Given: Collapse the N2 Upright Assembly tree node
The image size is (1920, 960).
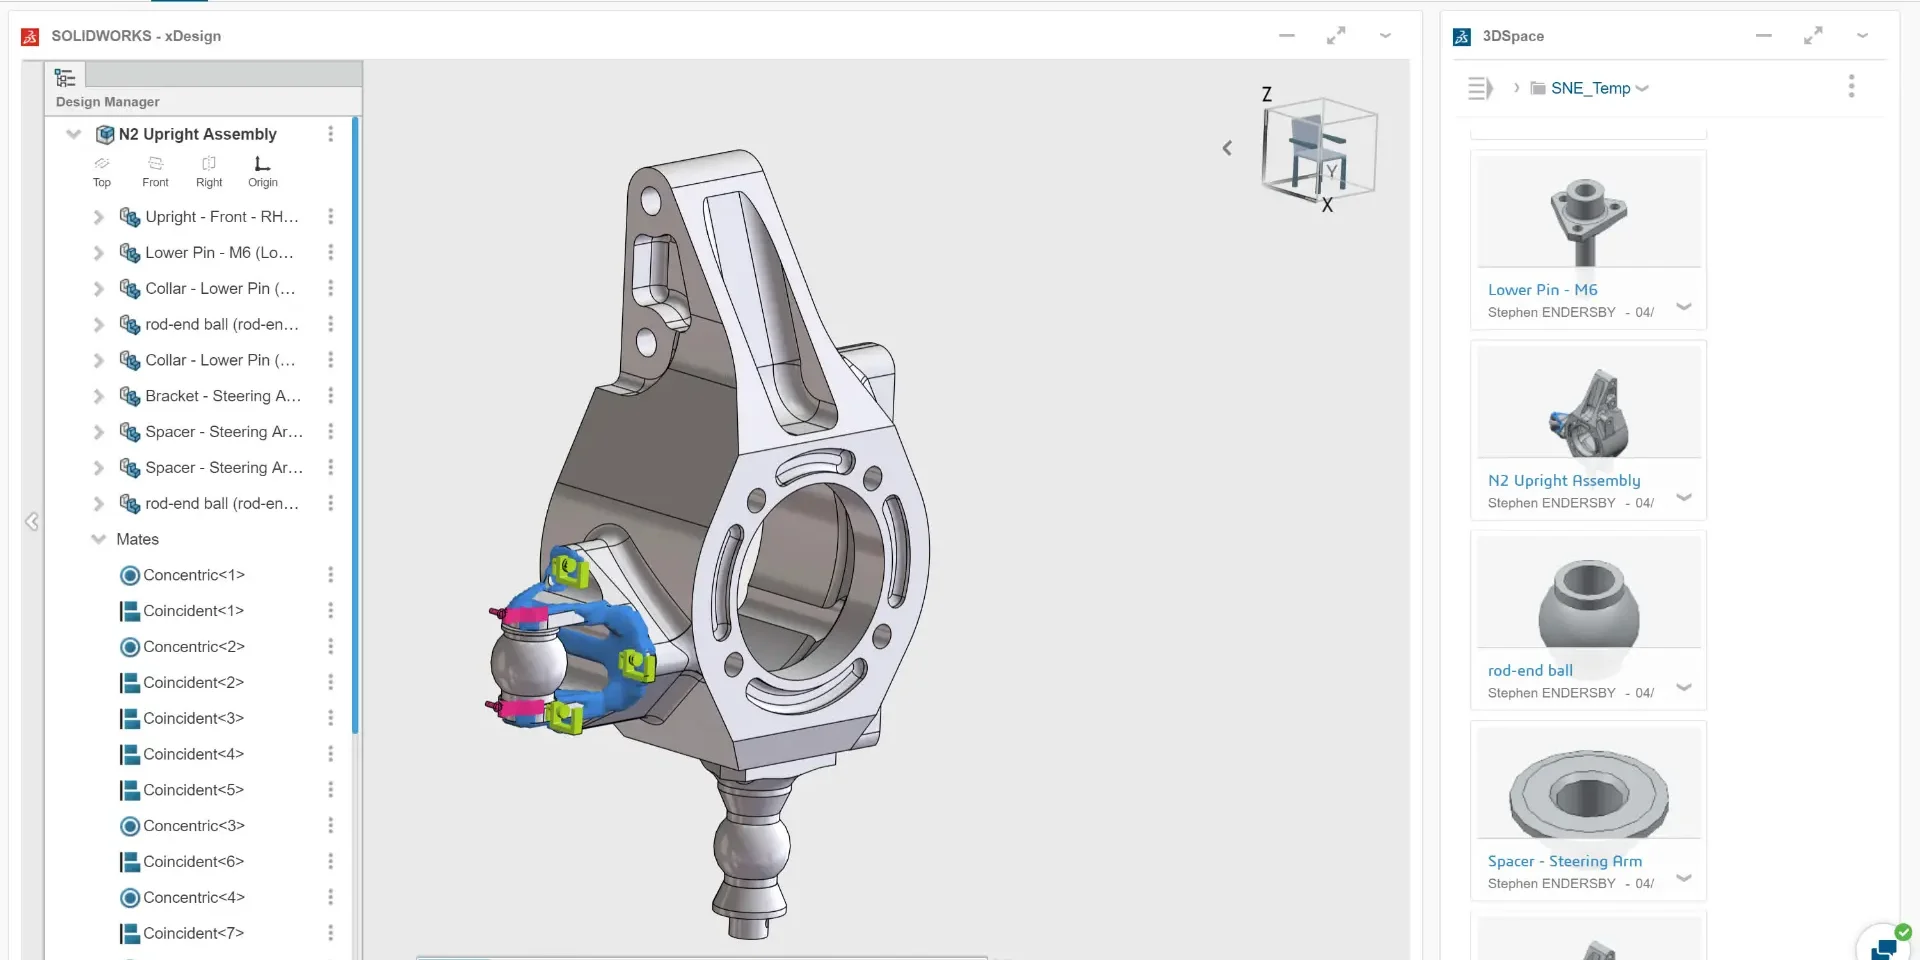Looking at the screenshot, I should tap(73, 134).
